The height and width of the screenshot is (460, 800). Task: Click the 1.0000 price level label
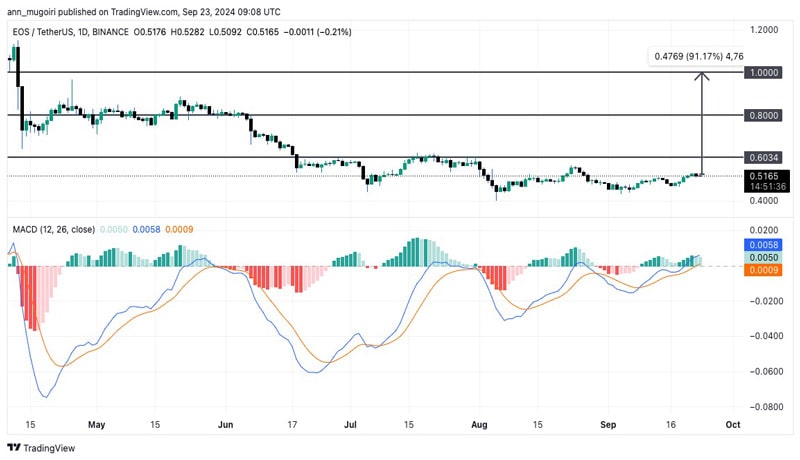(x=763, y=72)
